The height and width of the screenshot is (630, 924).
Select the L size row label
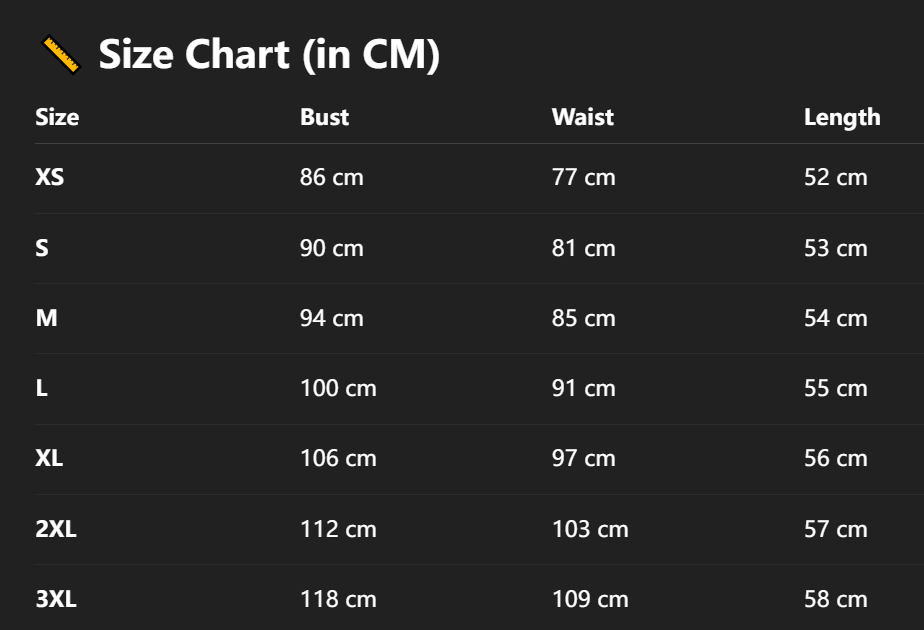point(42,388)
